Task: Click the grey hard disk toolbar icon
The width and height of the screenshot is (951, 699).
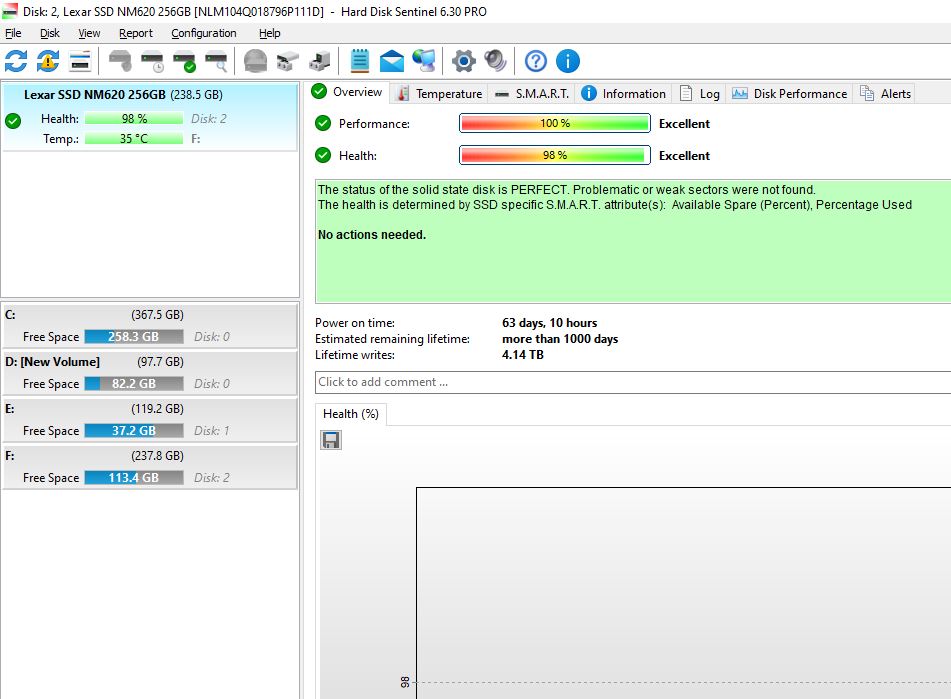Action: pos(120,61)
